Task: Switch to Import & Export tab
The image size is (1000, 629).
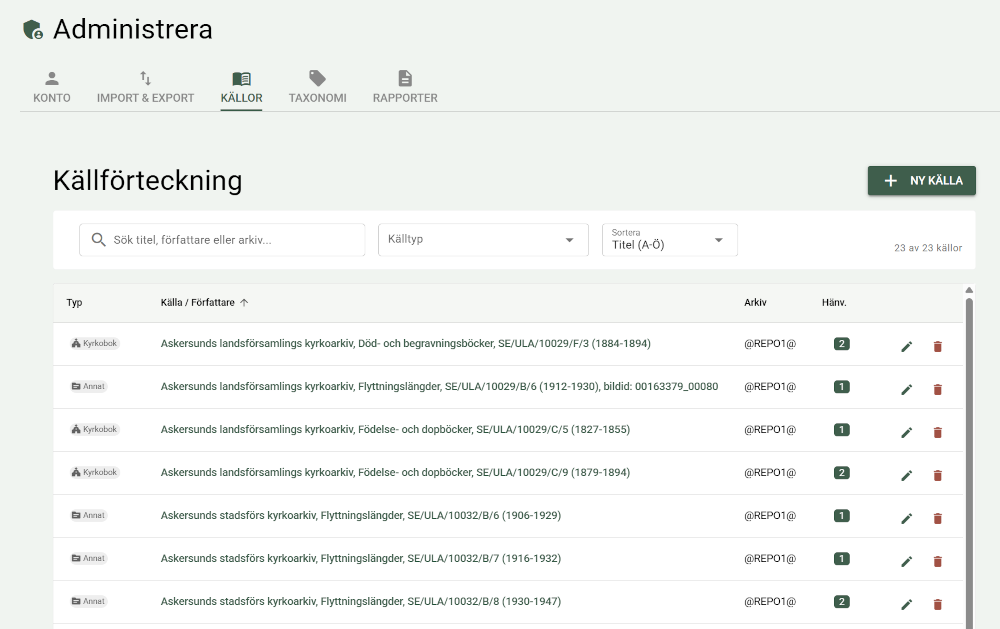Action: 145,87
